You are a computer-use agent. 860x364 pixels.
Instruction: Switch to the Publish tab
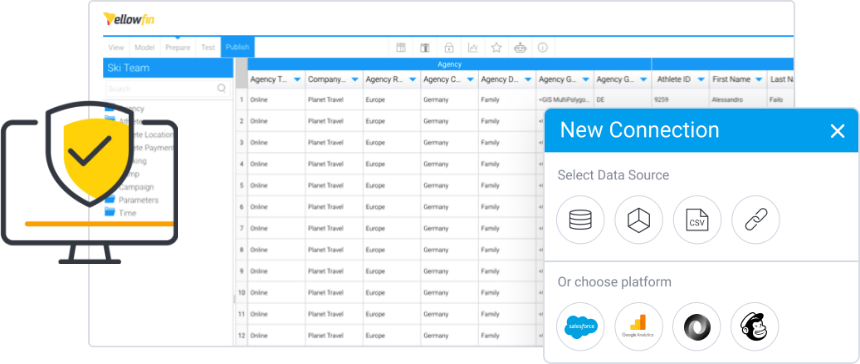(x=237, y=48)
